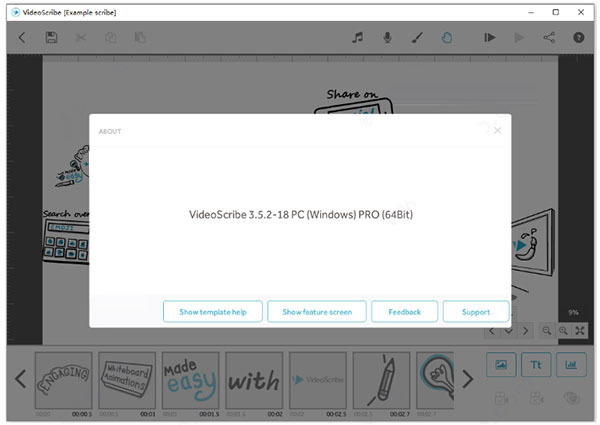The width and height of the screenshot is (600, 425).
Task: Minimize the VideoScribe window
Action: pos(531,12)
